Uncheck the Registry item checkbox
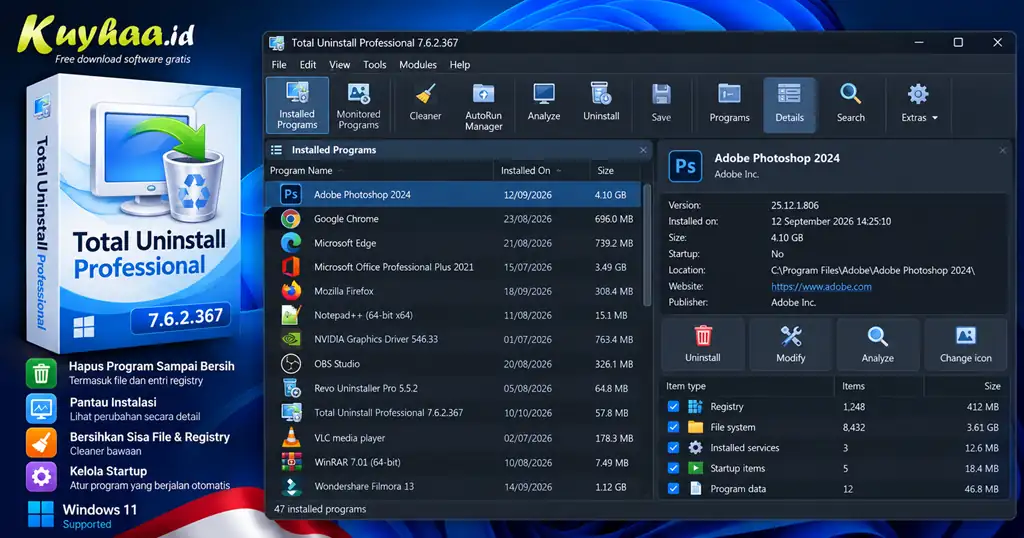Screen dimensions: 1024x538 pos(673,406)
